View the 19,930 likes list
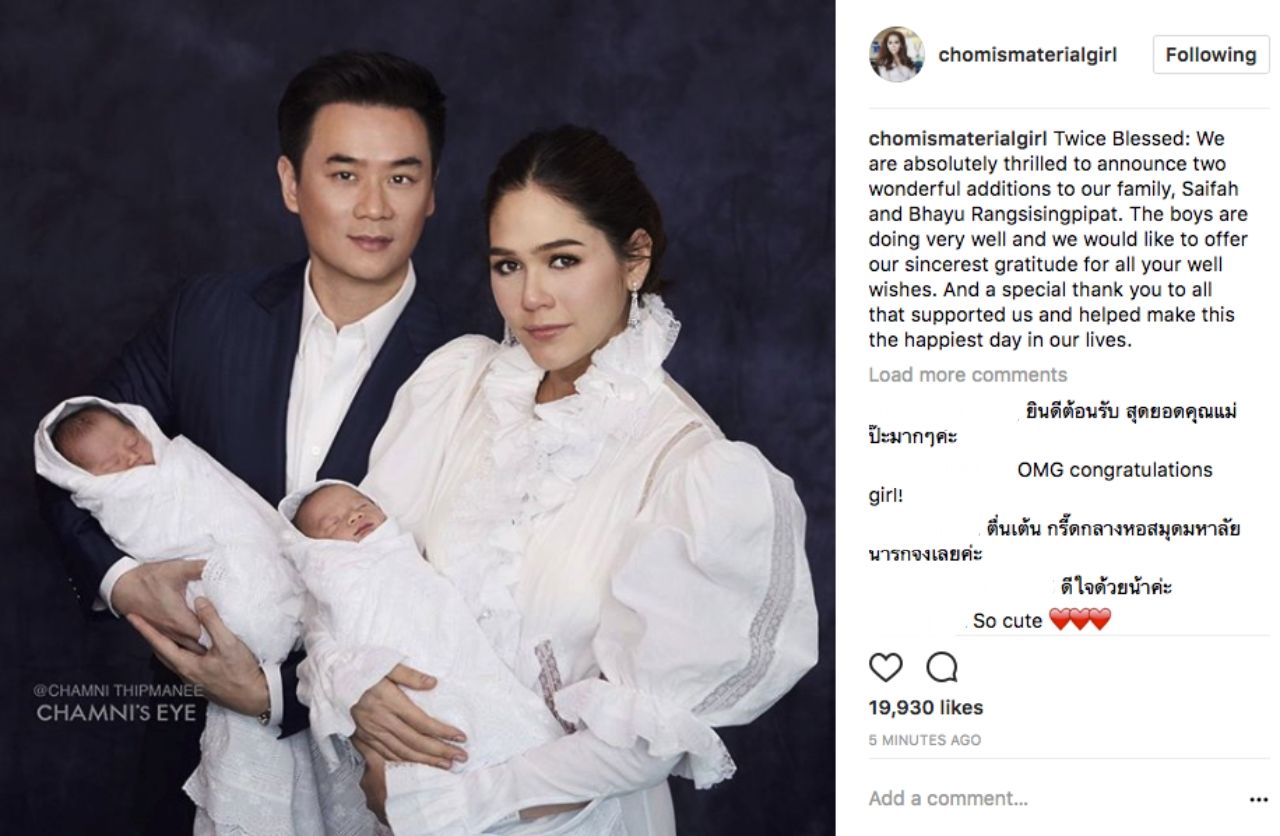 tap(925, 708)
